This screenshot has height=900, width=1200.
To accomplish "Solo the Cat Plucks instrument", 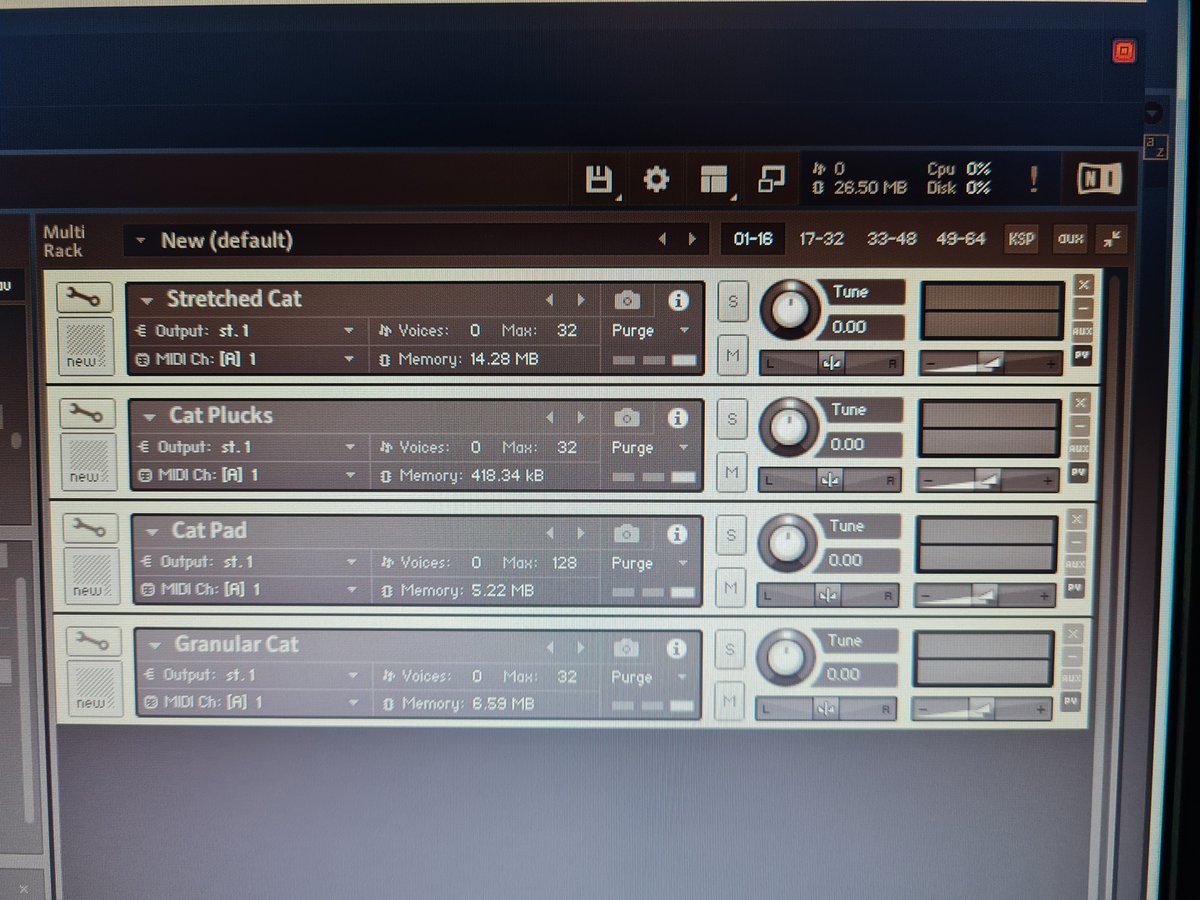I will pyautogui.click(x=732, y=420).
